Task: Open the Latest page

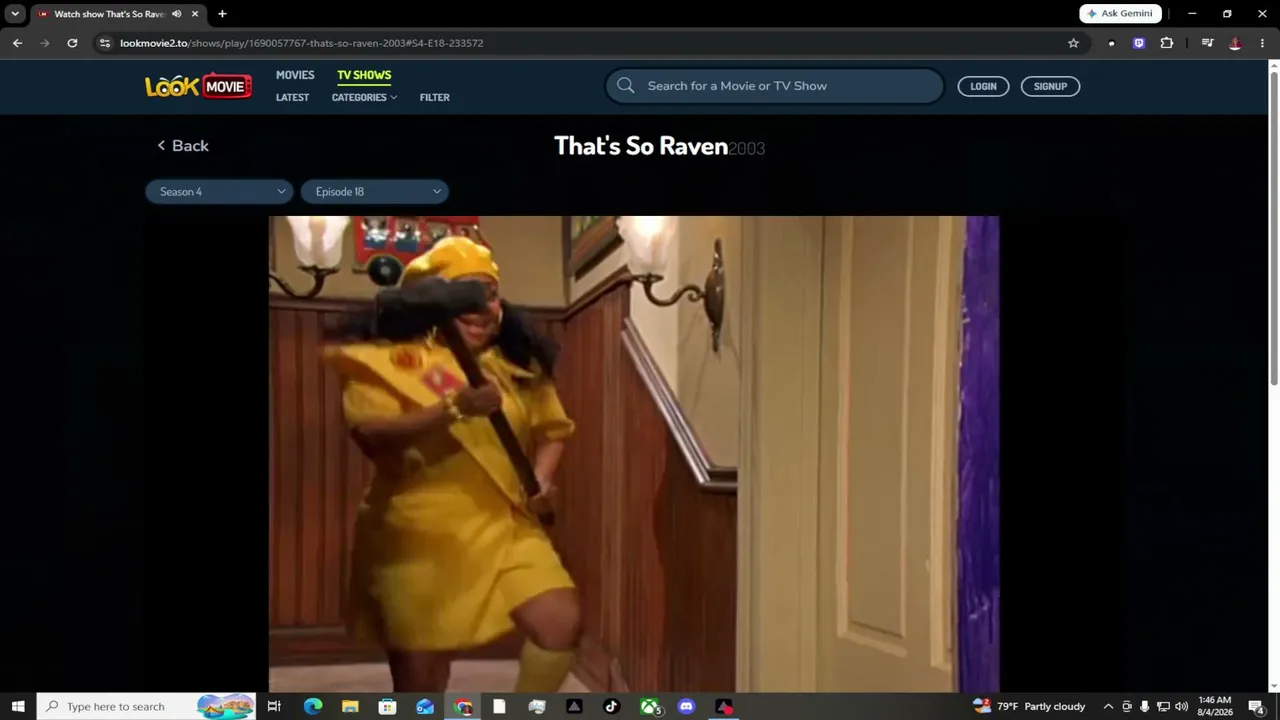Action: point(292,97)
